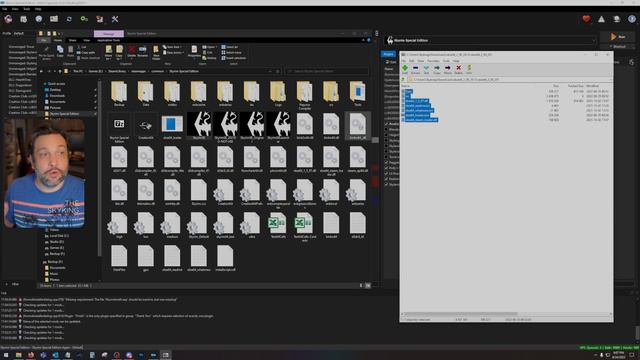Open the New item dropdown in Explorer ribbon
Screen dimensions: 640x360
point(173,52)
